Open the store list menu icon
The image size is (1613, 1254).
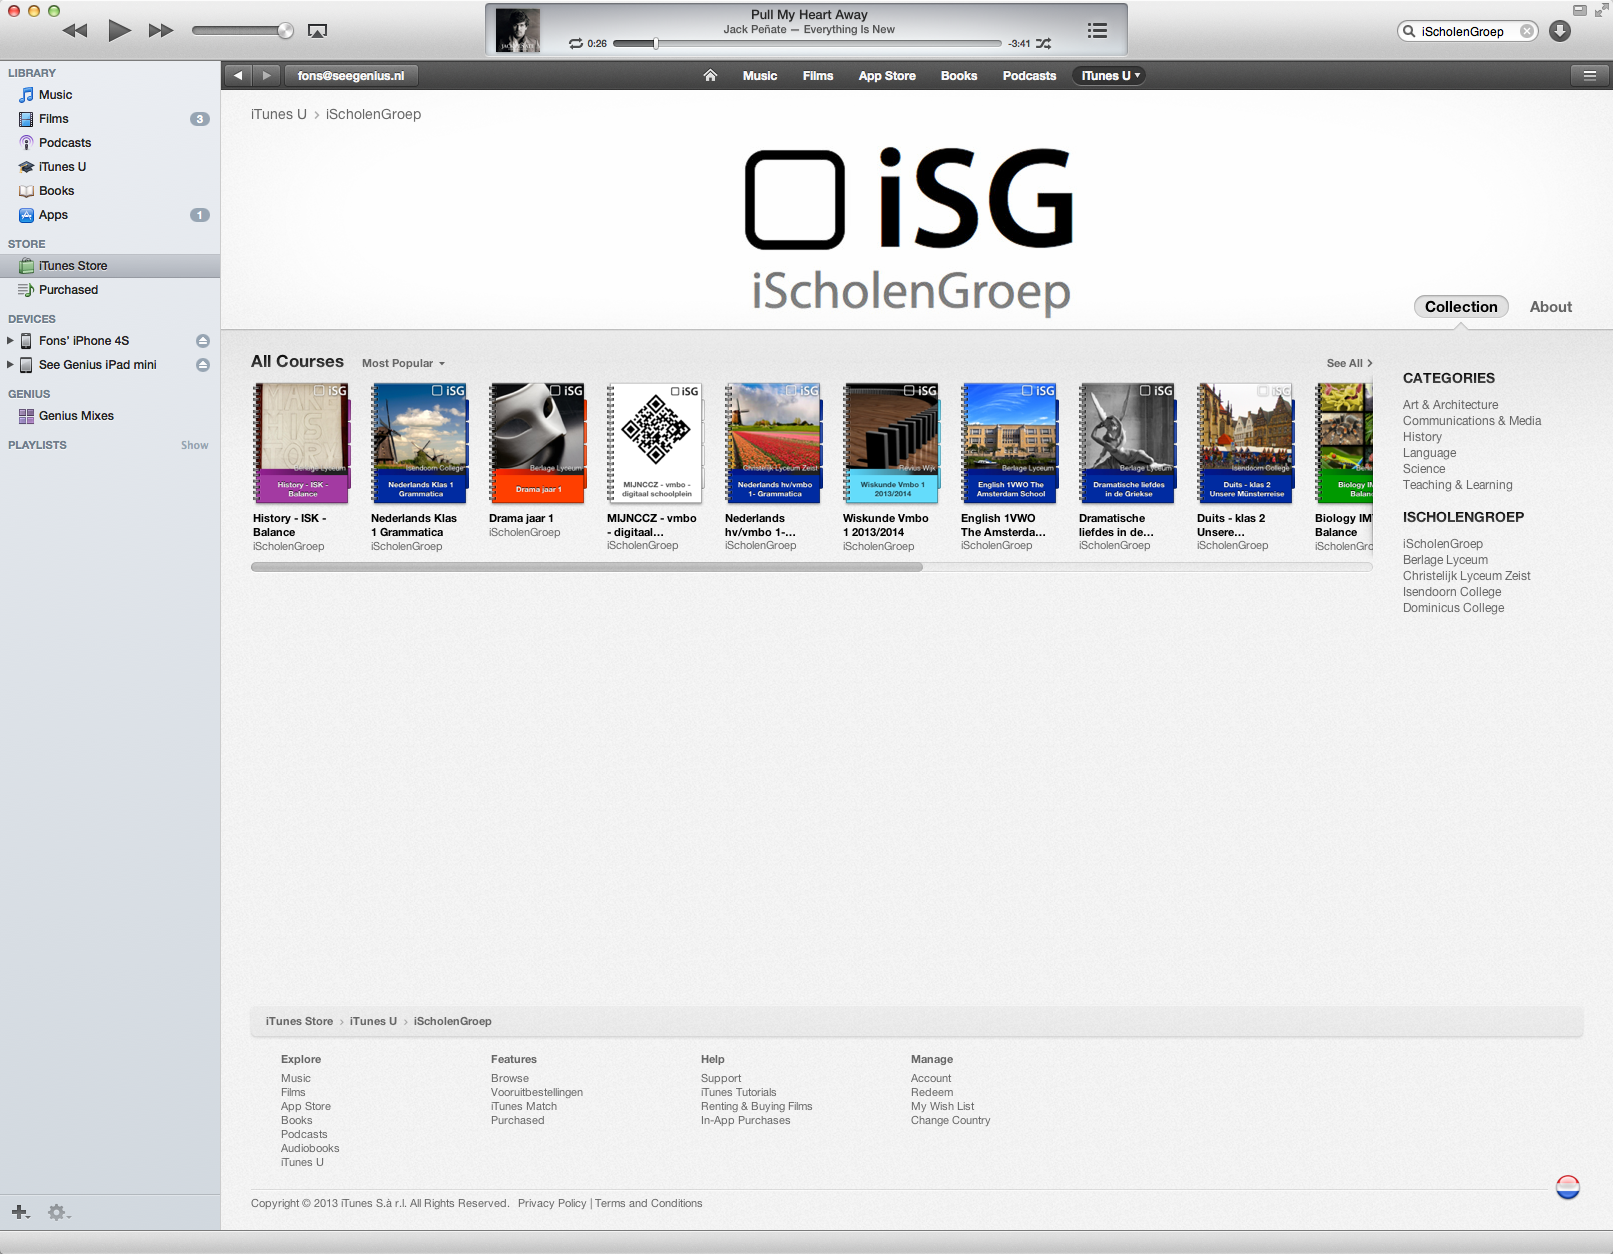click(1589, 75)
